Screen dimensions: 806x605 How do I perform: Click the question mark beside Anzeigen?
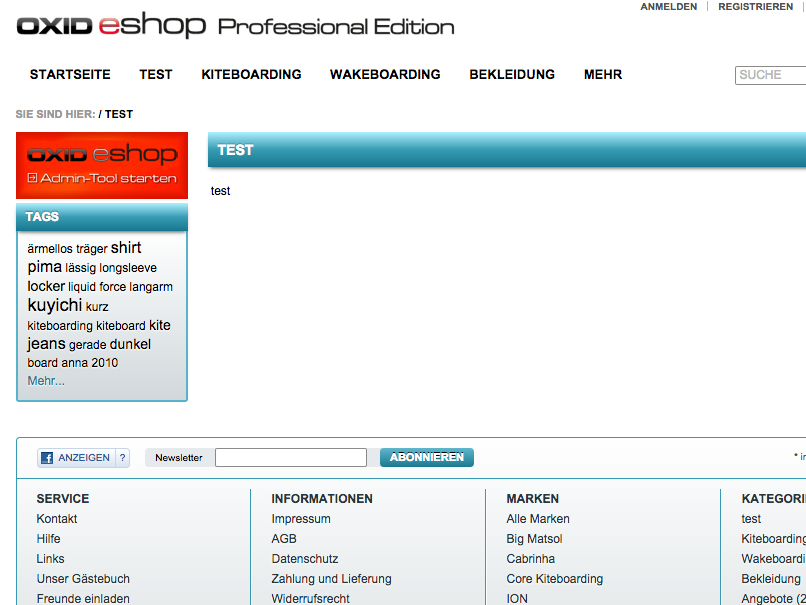[x=123, y=458]
